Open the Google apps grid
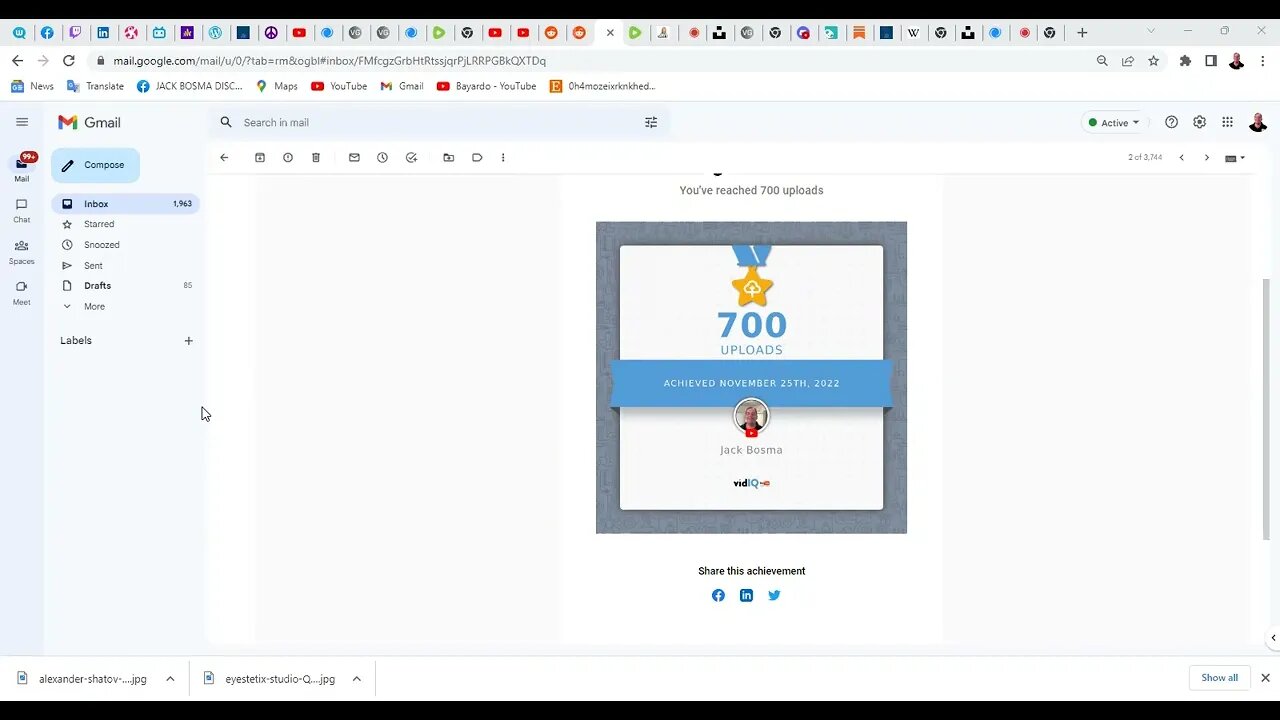Viewport: 1280px width, 720px height. click(1227, 122)
